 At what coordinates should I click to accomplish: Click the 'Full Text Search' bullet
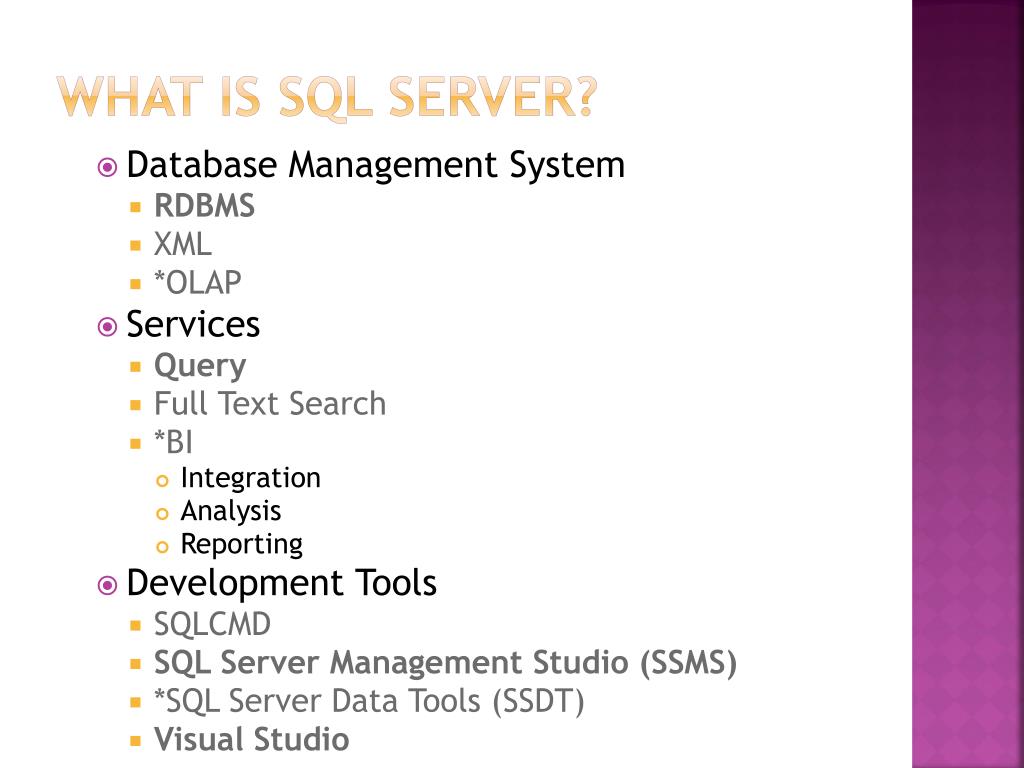coord(270,404)
